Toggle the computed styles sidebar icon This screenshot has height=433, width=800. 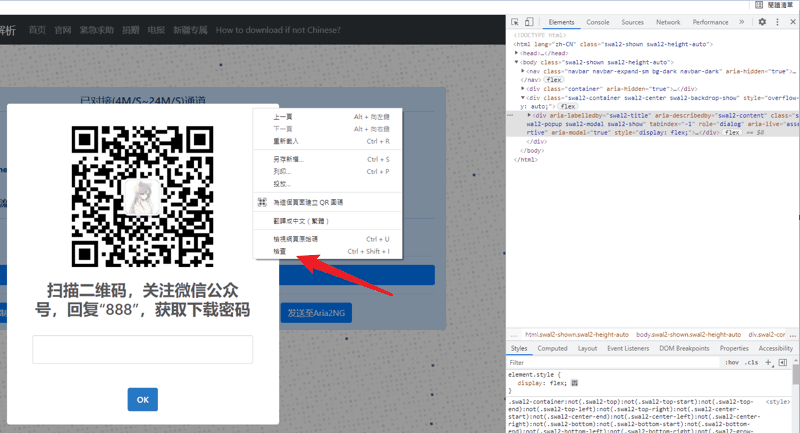[x=783, y=363]
